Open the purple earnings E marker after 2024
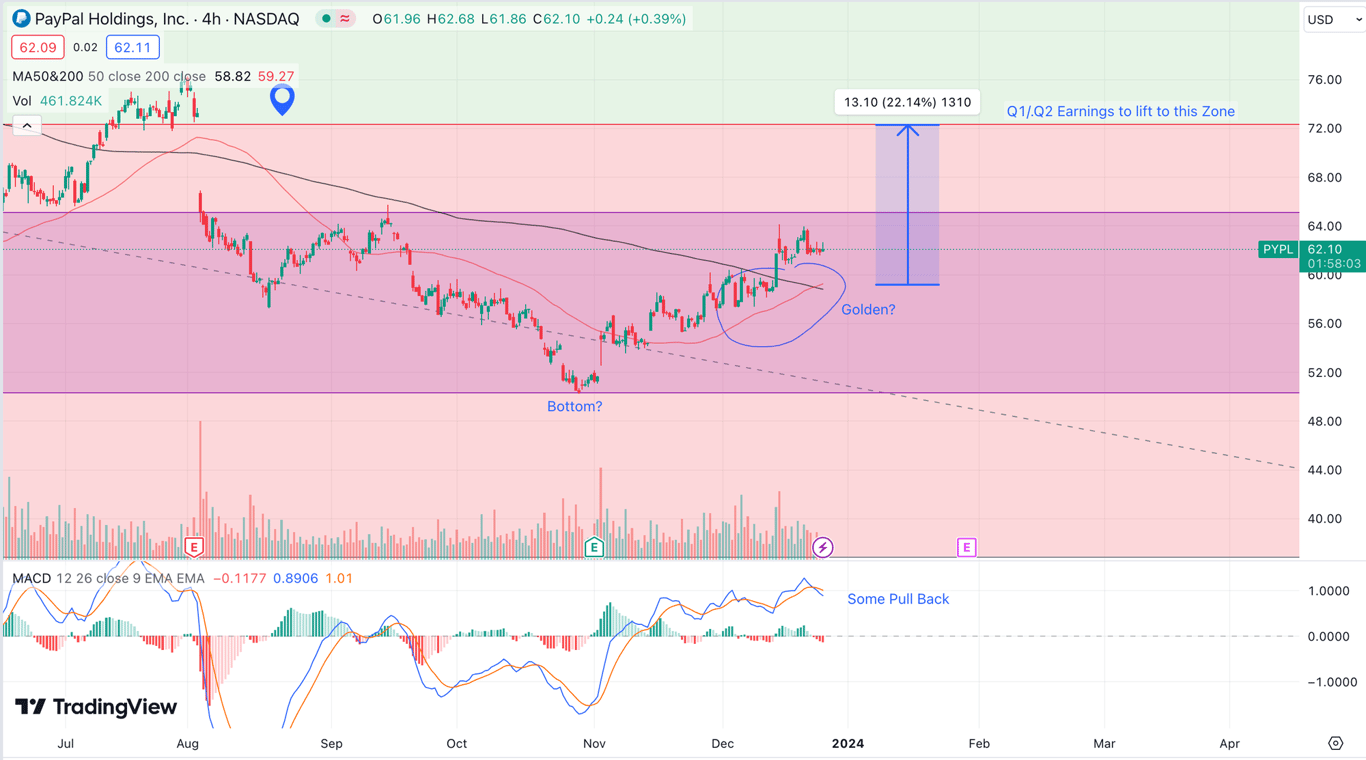1366x760 pixels. coord(966,547)
